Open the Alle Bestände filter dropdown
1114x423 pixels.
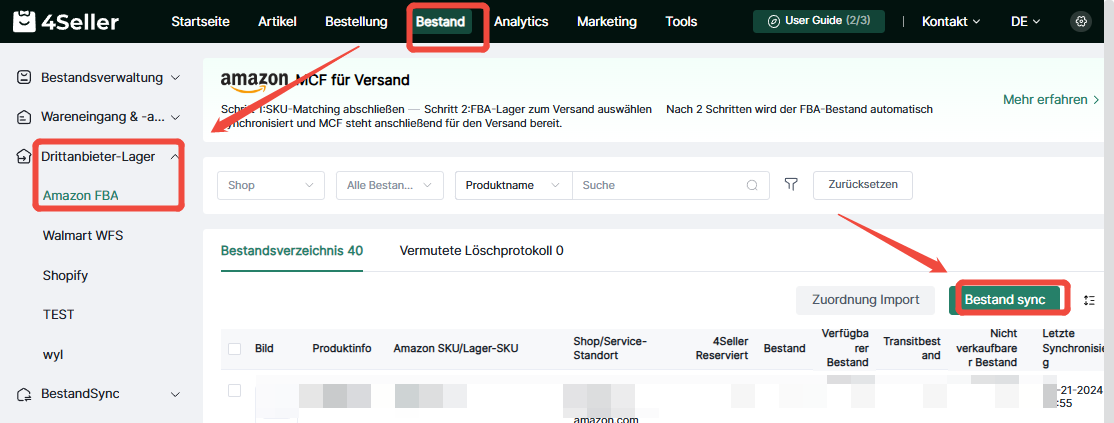pyautogui.click(x=389, y=185)
